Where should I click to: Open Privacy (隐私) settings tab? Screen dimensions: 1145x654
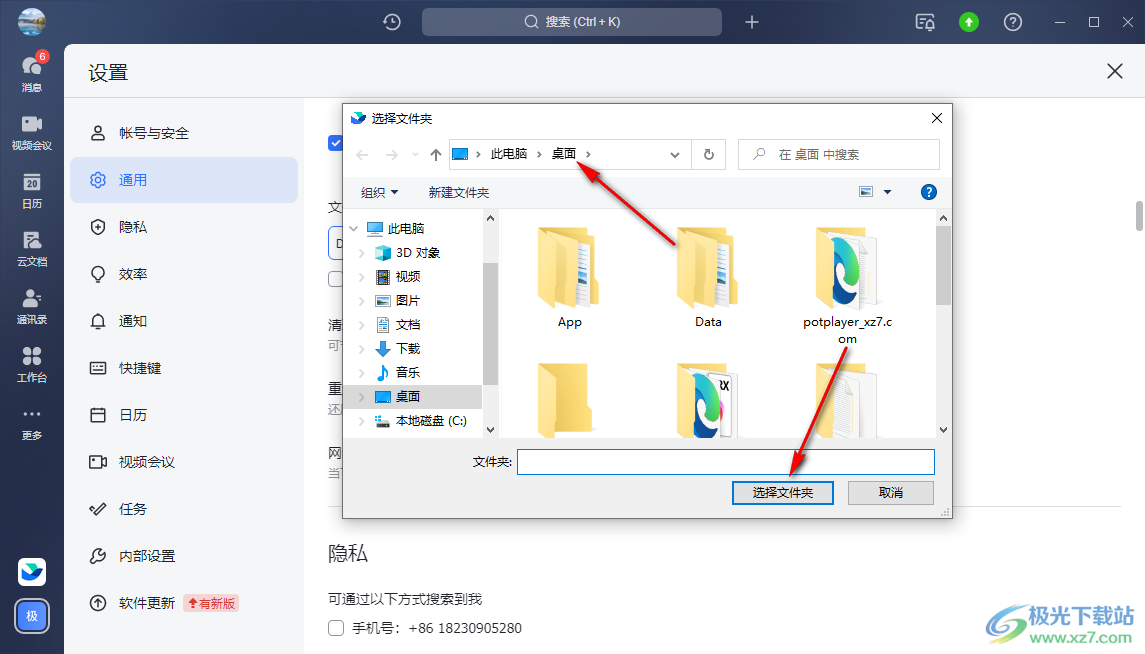[184, 227]
